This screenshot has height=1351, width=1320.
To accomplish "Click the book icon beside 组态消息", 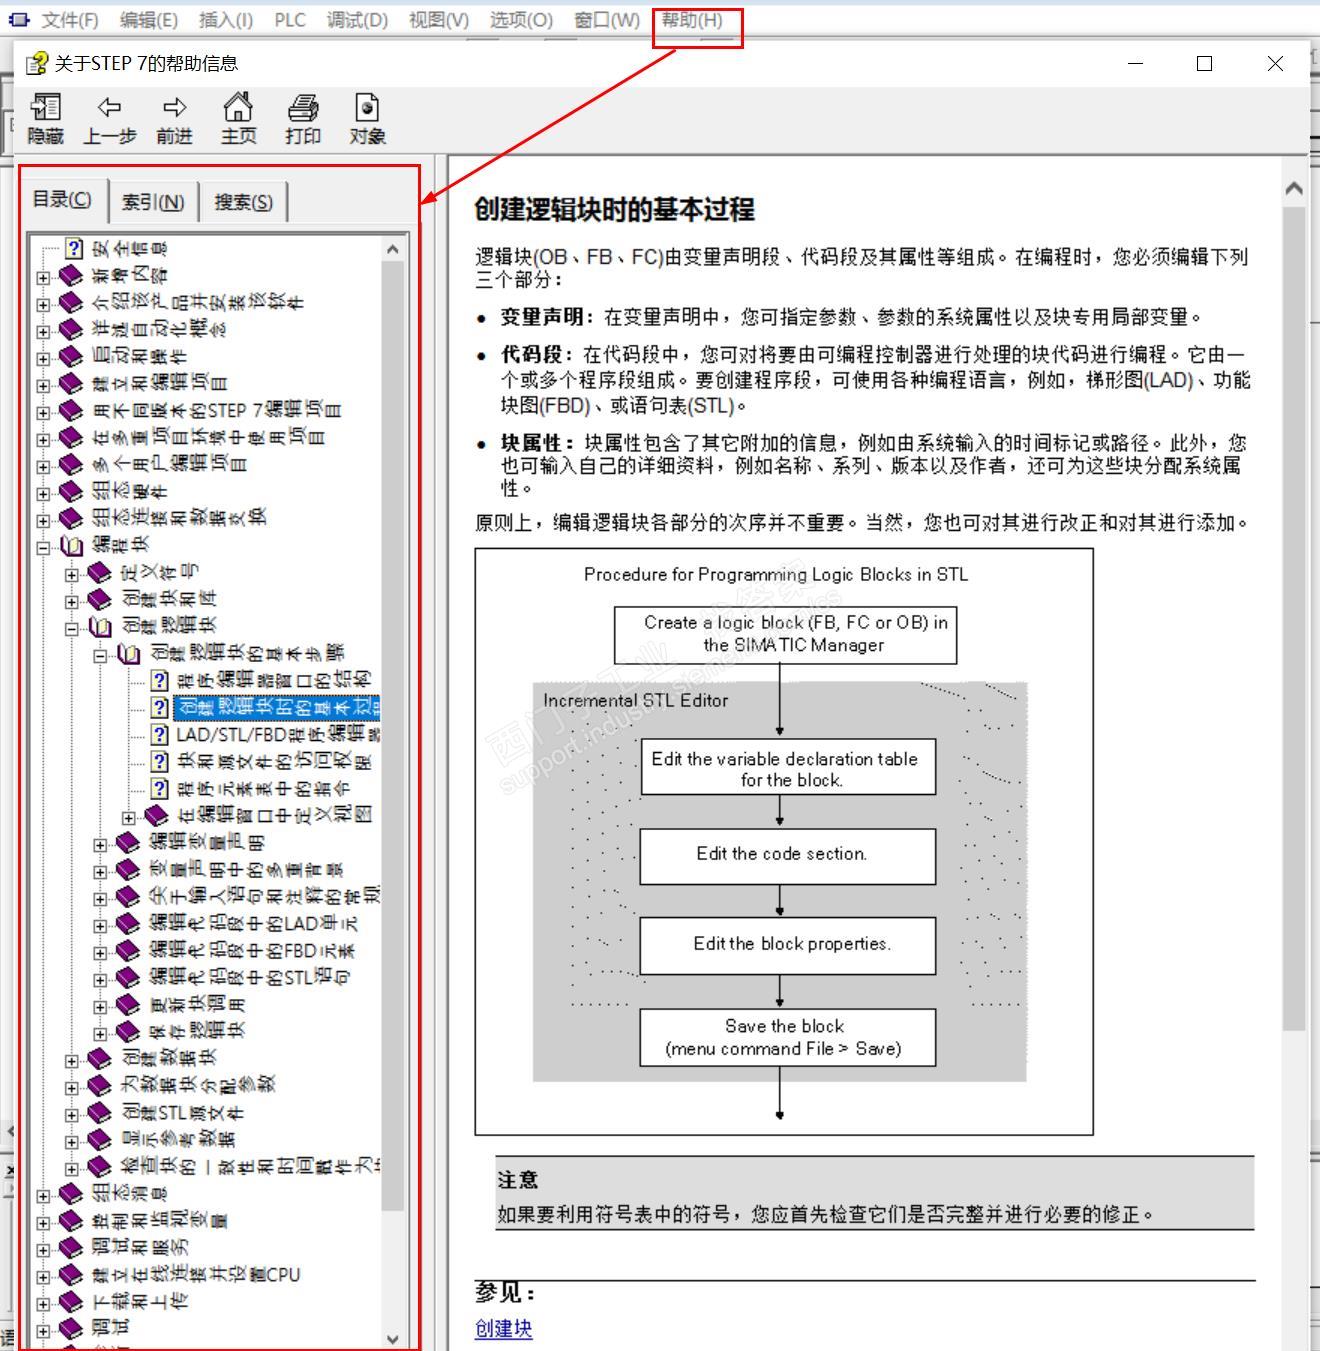I will coord(71,1193).
